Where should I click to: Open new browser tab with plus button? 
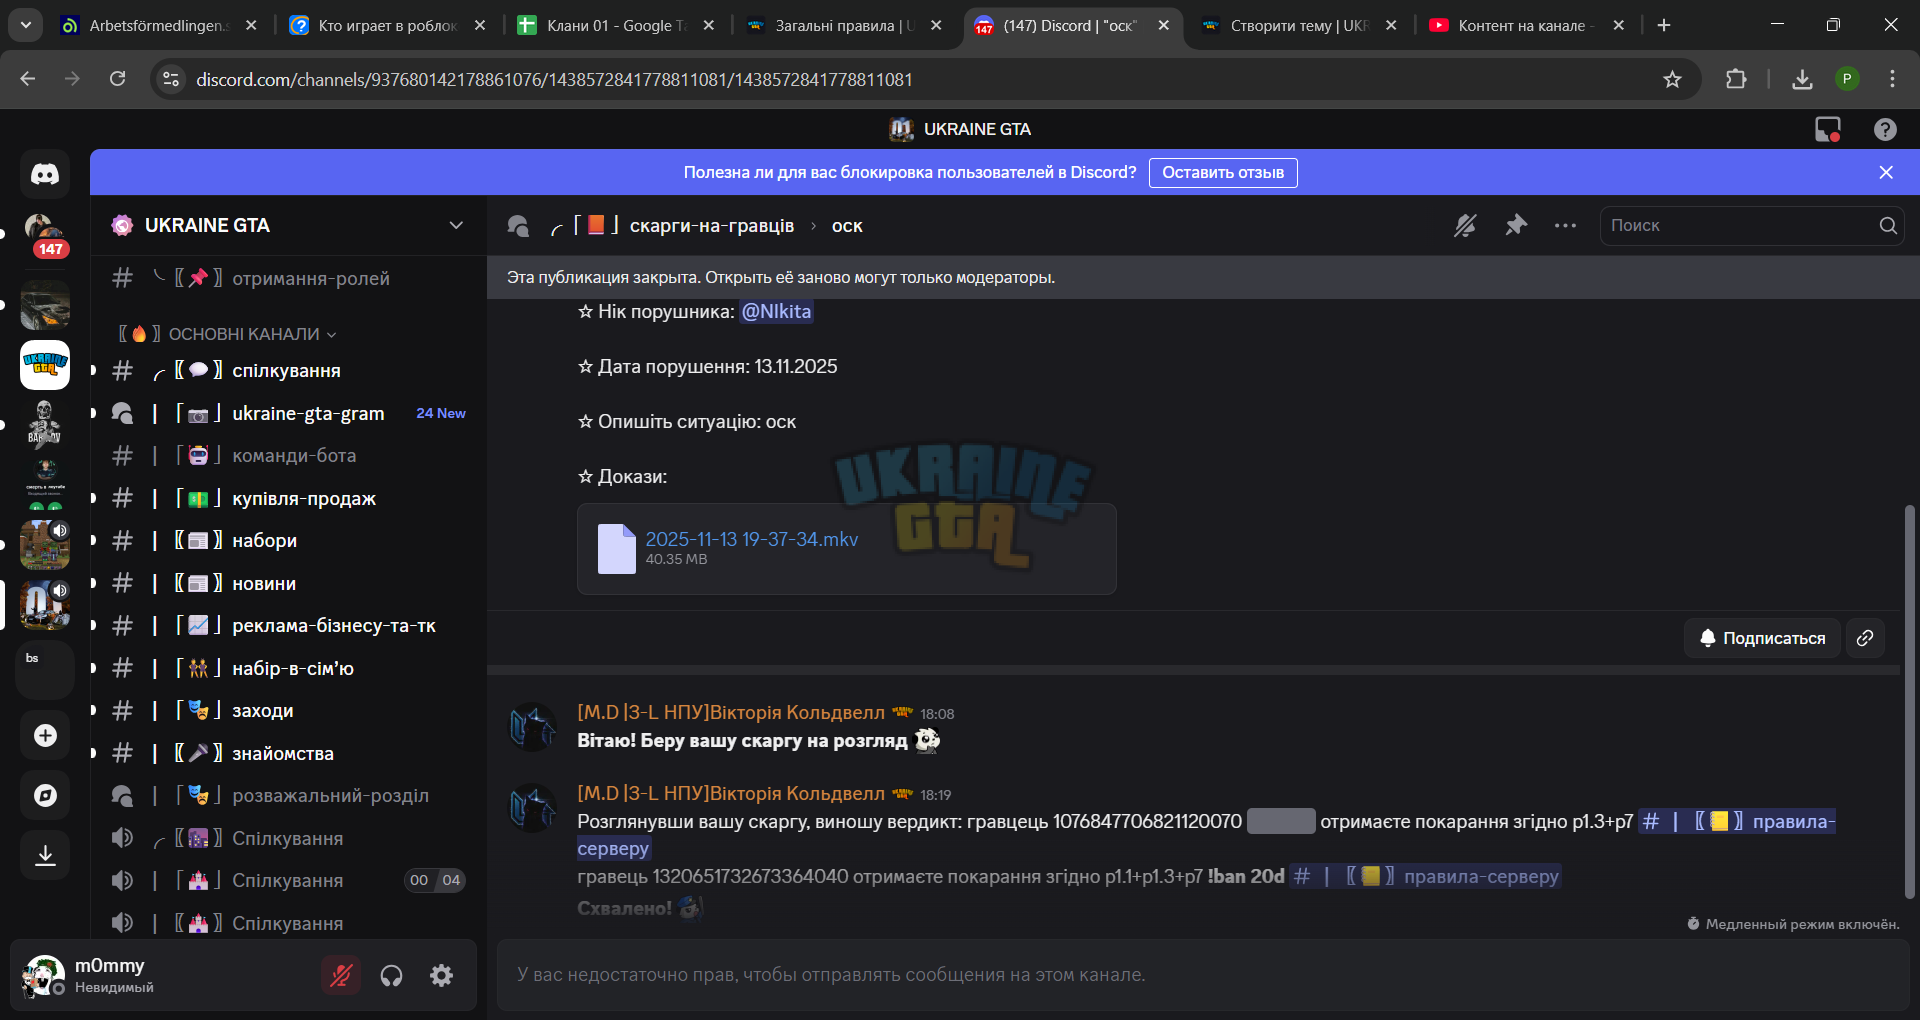coord(1664,25)
